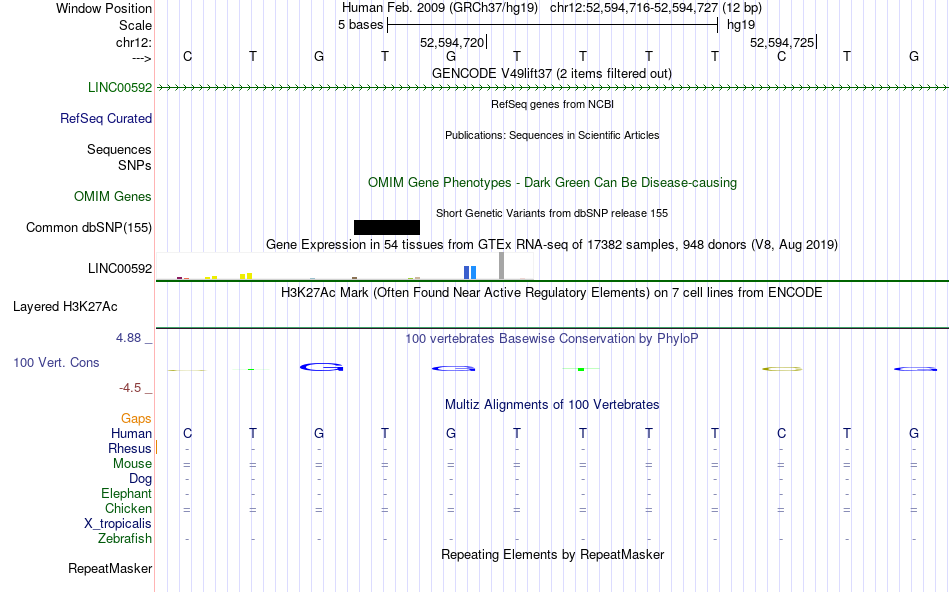Click Publications: Sequences in Scientific Articles title
The width and height of the screenshot is (950, 592).
pyautogui.click(x=552, y=135)
